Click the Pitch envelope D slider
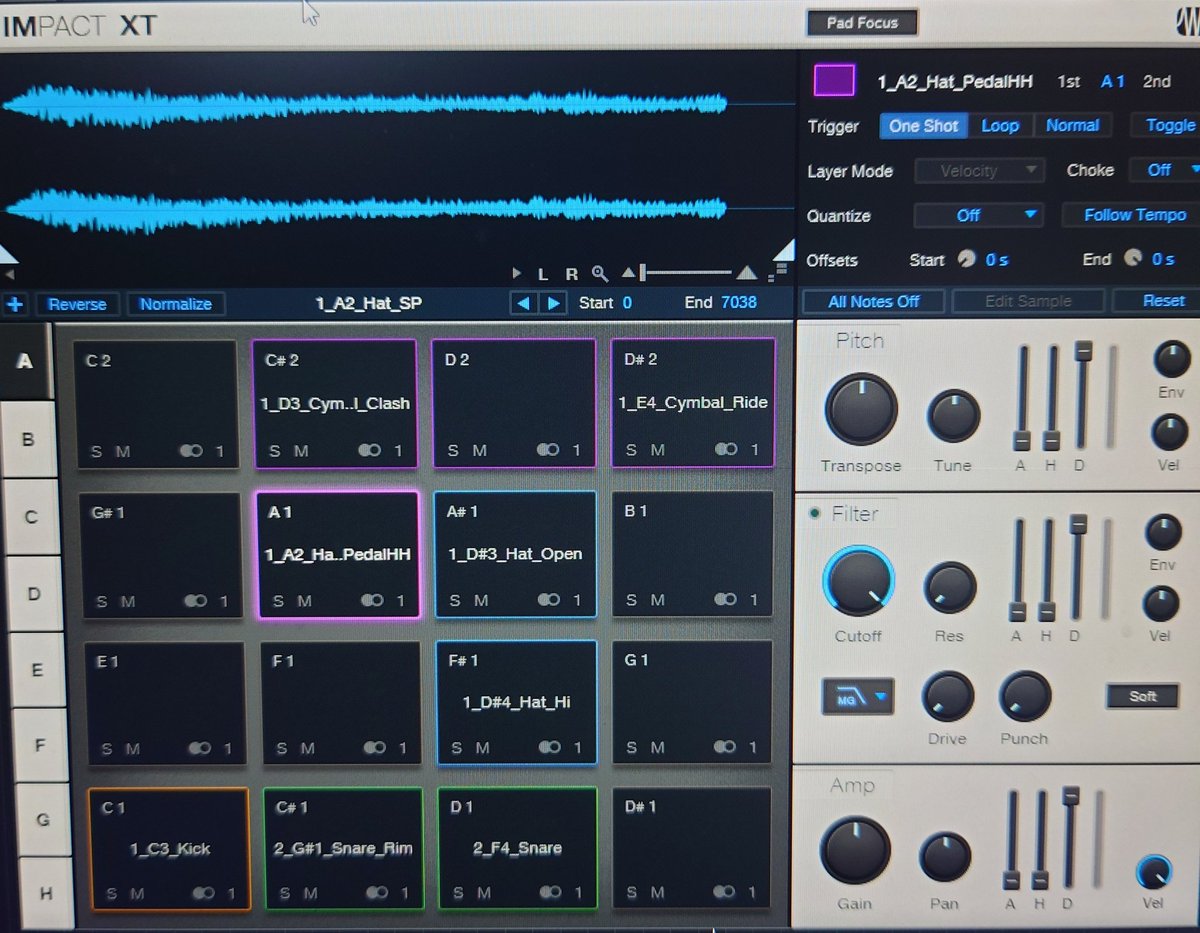This screenshot has height=933, width=1200. pos(1082,395)
